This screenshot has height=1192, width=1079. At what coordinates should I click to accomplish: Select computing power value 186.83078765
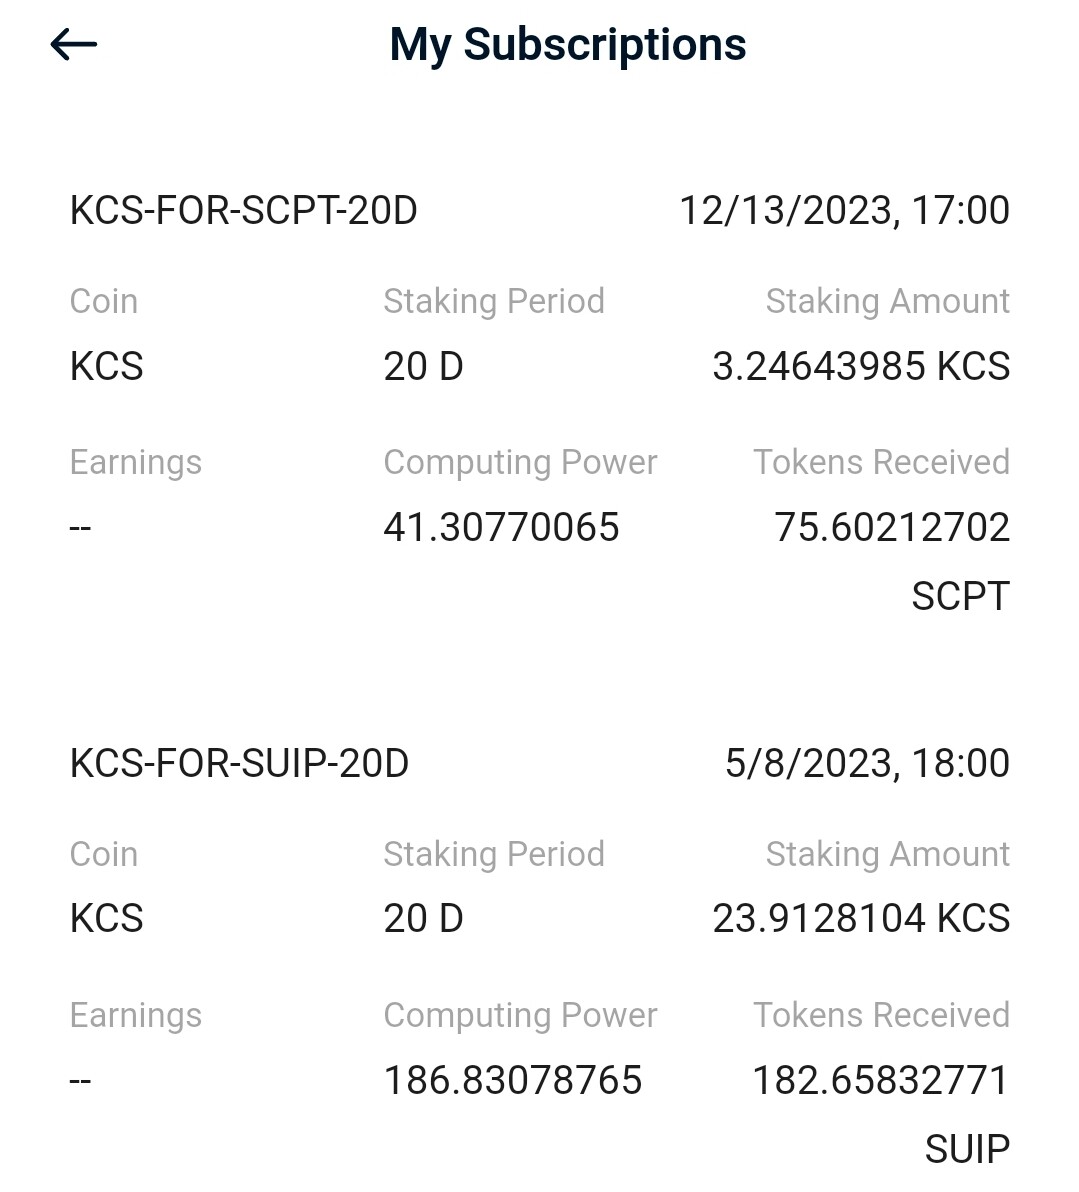pos(513,1080)
